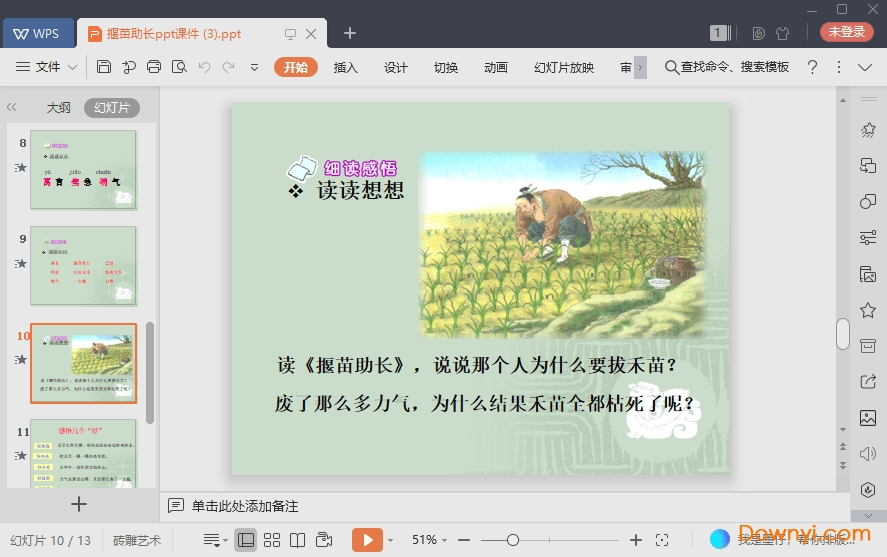The height and width of the screenshot is (557, 887).
Task: Select slide 8 thumbnail
Action: point(84,170)
